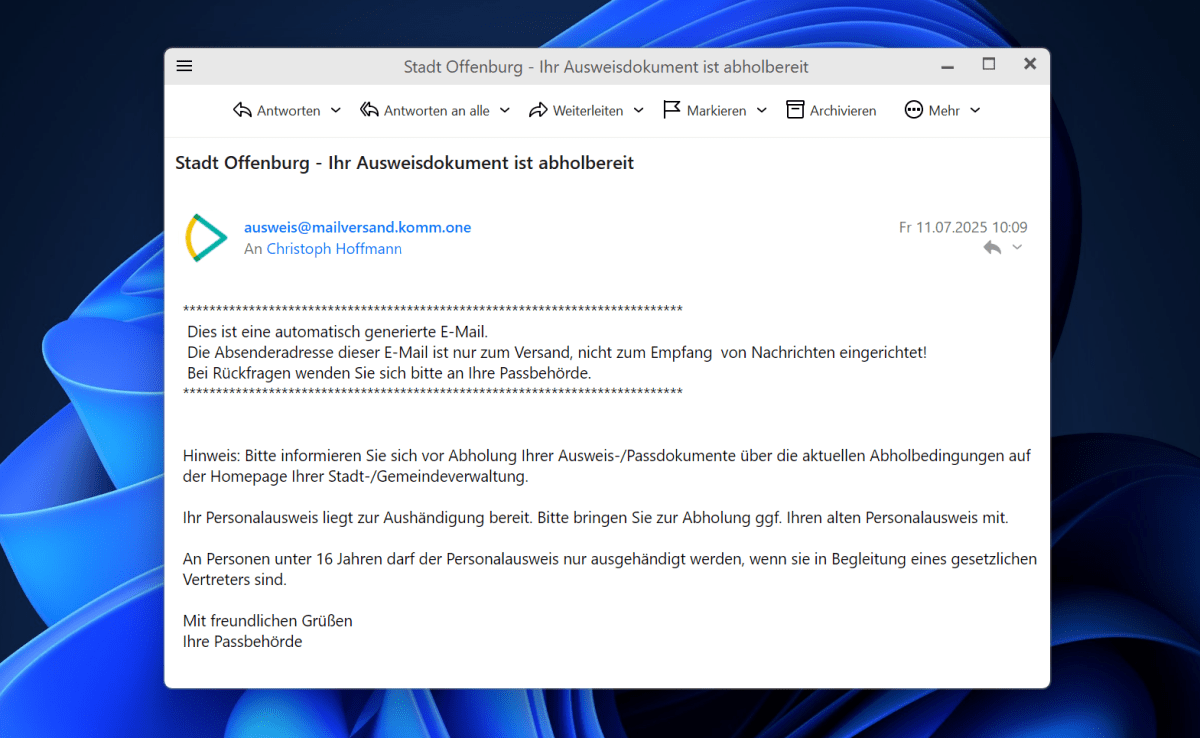Screen dimensions: 1200x738
Task: Archive the message via Archivieren icon
Action: point(795,110)
